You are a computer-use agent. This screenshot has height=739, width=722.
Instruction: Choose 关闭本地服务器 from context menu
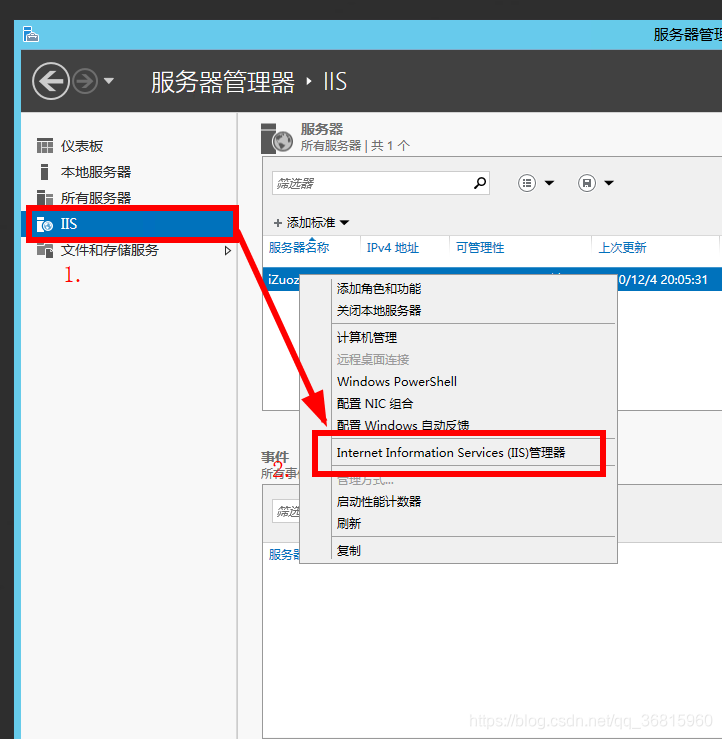point(379,311)
